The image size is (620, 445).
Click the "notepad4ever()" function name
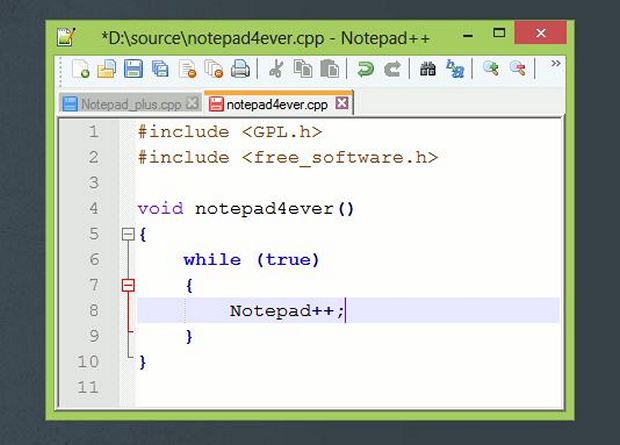tap(275, 209)
